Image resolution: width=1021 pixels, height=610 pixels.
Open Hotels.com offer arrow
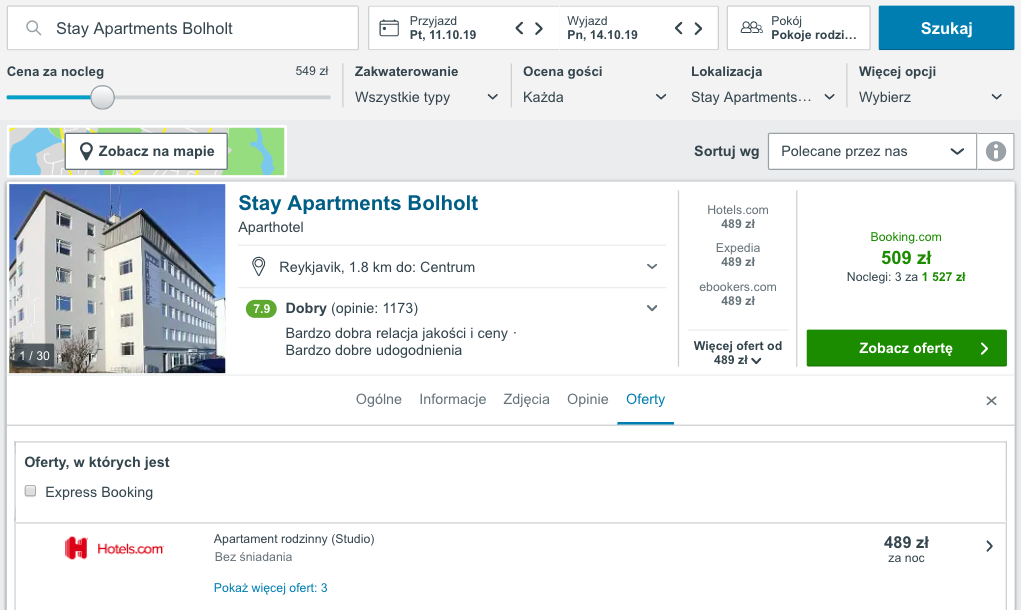[x=989, y=546]
